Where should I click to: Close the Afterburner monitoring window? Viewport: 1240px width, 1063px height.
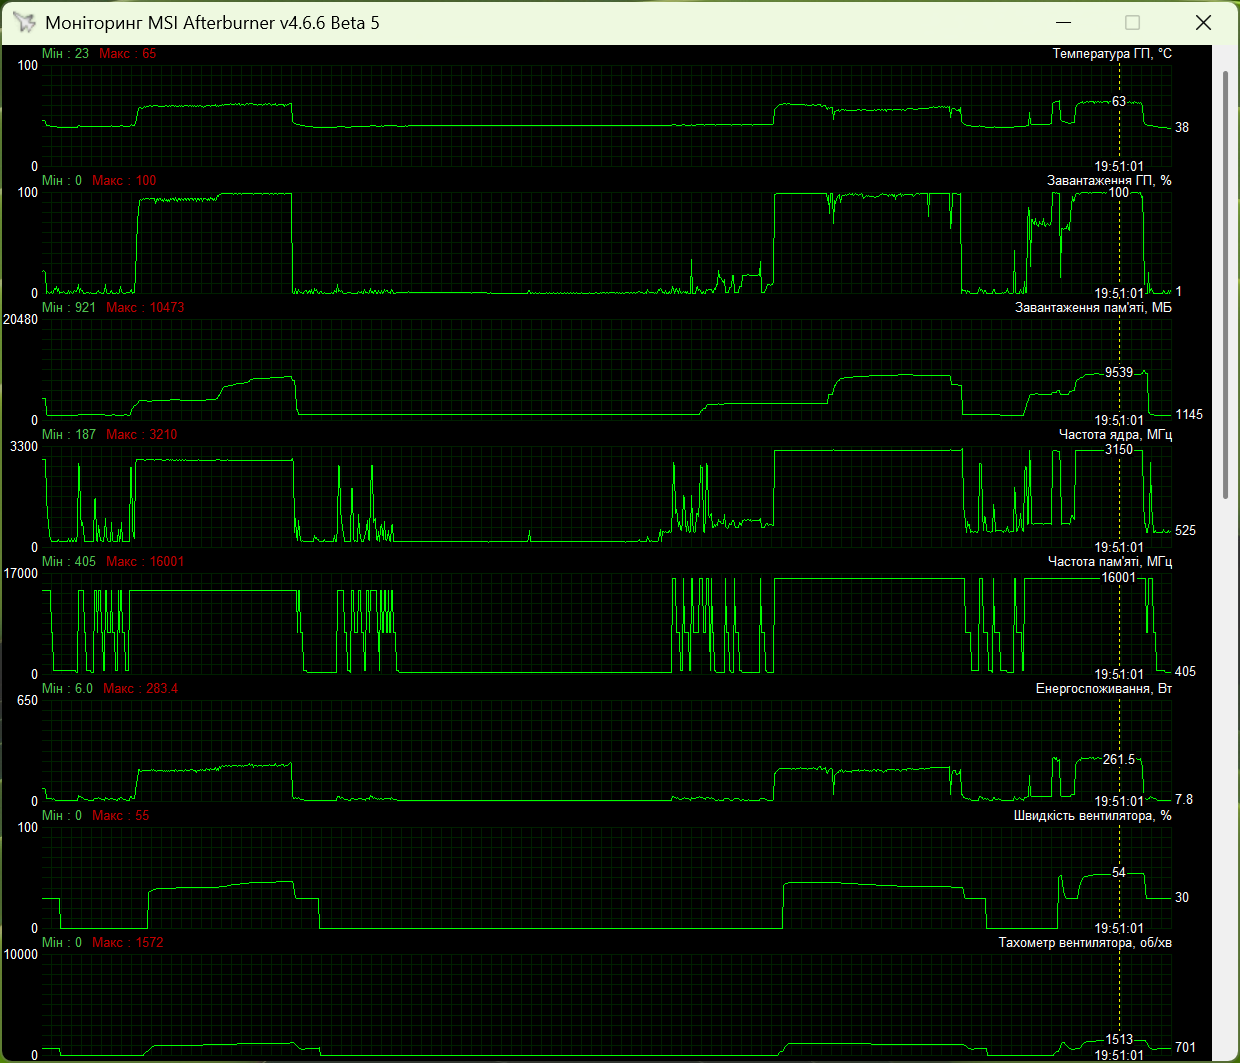coord(1204,22)
